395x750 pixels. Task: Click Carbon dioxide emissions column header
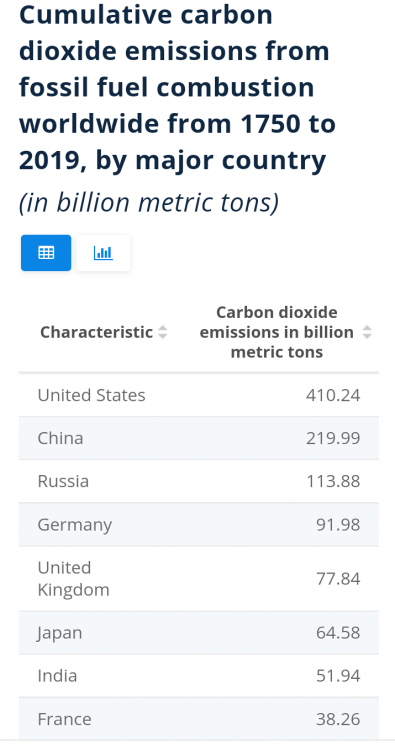(x=276, y=332)
